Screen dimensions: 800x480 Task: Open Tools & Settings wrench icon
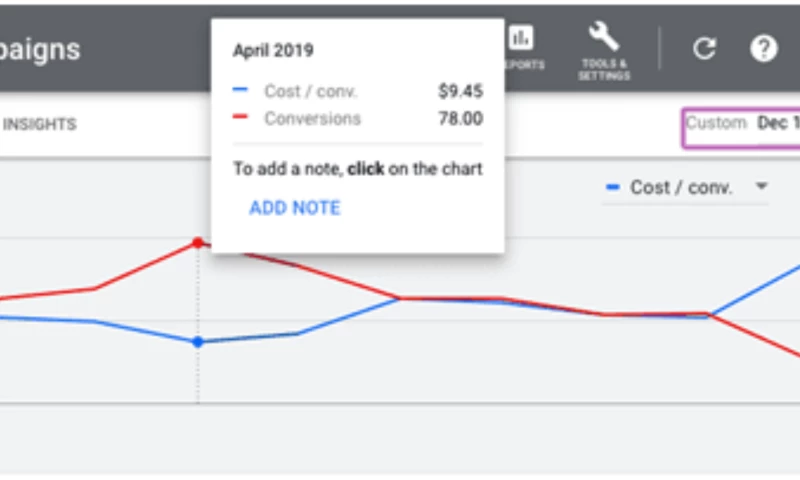click(x=603, y=38)
